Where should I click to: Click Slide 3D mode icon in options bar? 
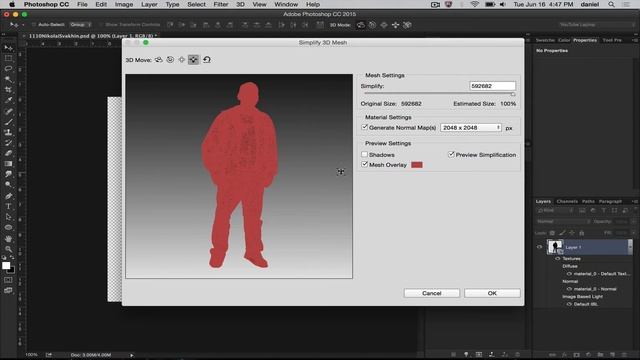click(x=396, y=25)
